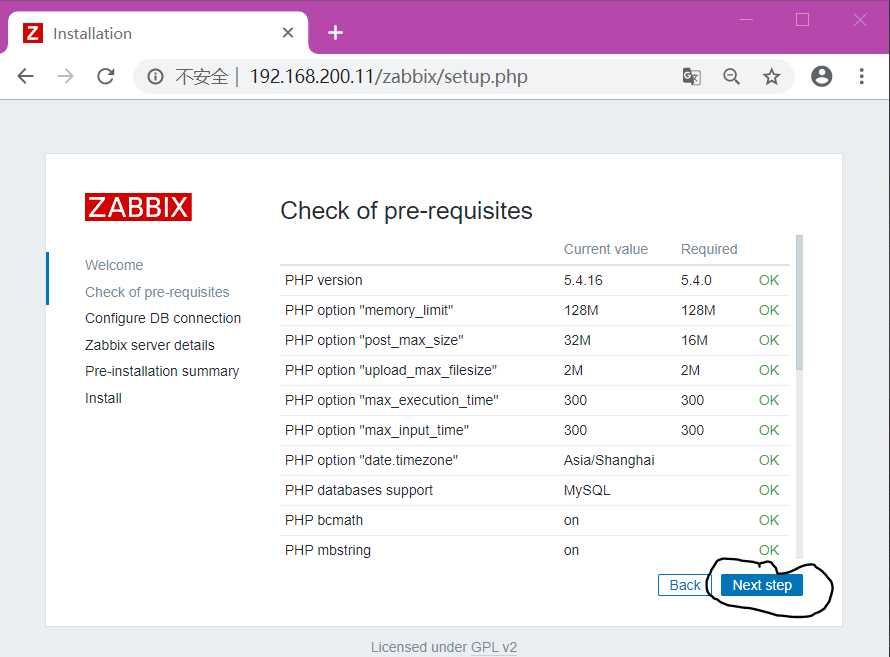Click PHP option "date.timezone" label
Screen dimensions: 890x657
point(371,460)
